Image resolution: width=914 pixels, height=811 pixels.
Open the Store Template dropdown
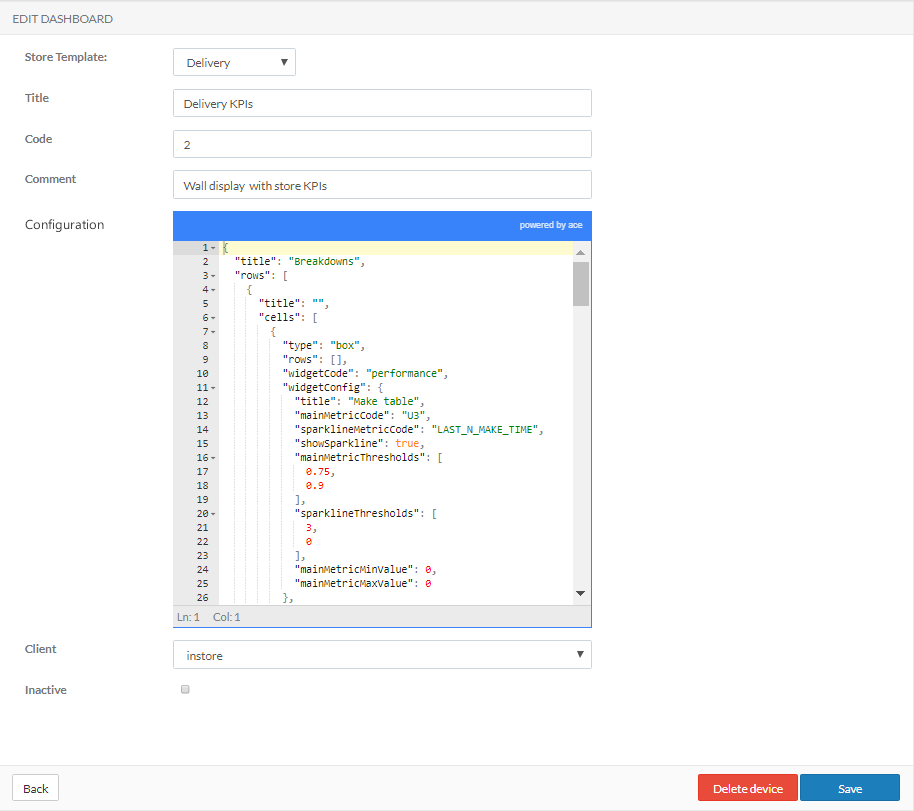pyautogui.click(x=234, y=63)
